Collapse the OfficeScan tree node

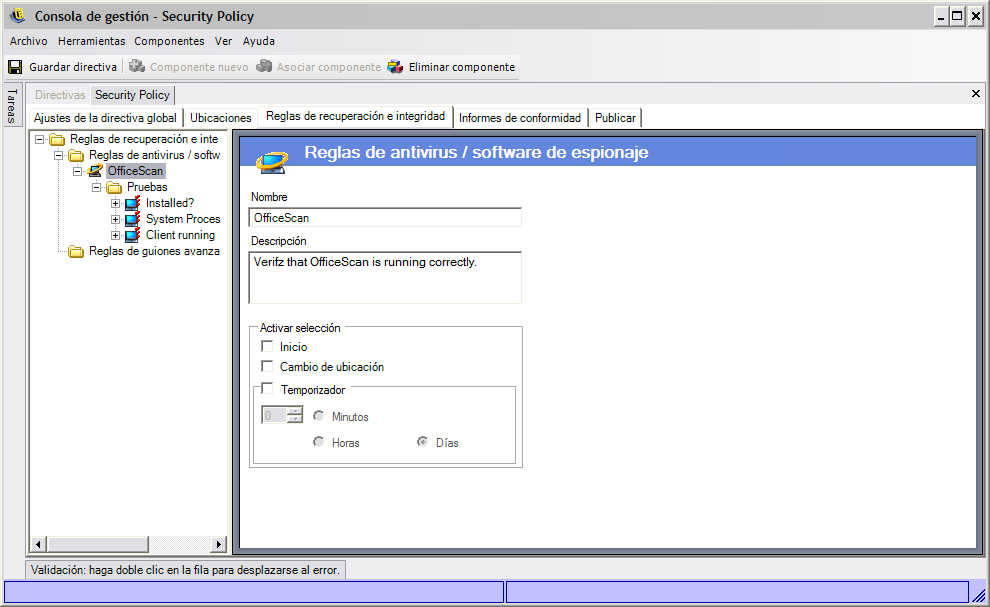[x=78, y=171]
